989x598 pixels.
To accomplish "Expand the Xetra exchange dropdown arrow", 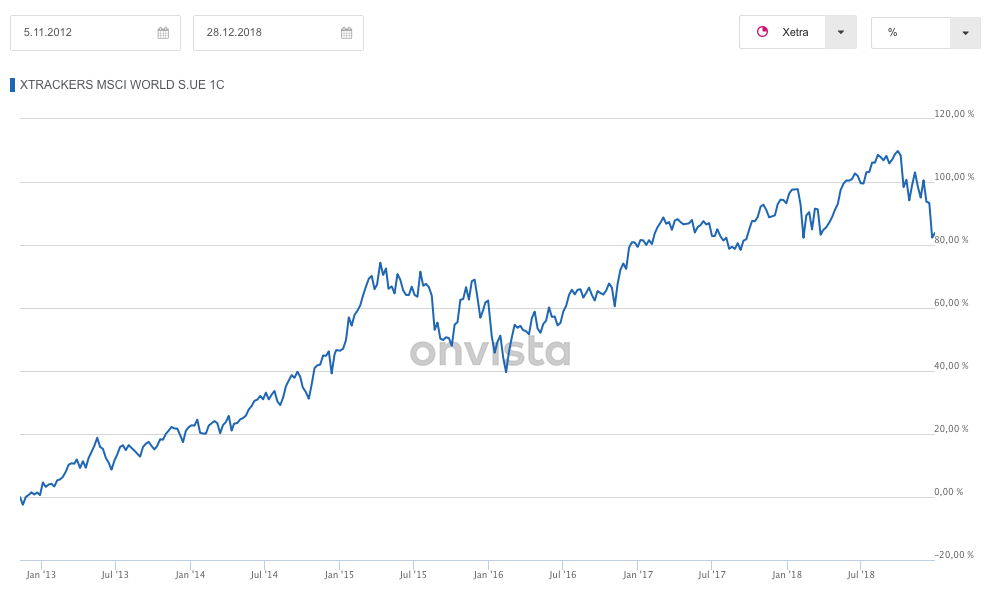I will (x=840, y=32).
